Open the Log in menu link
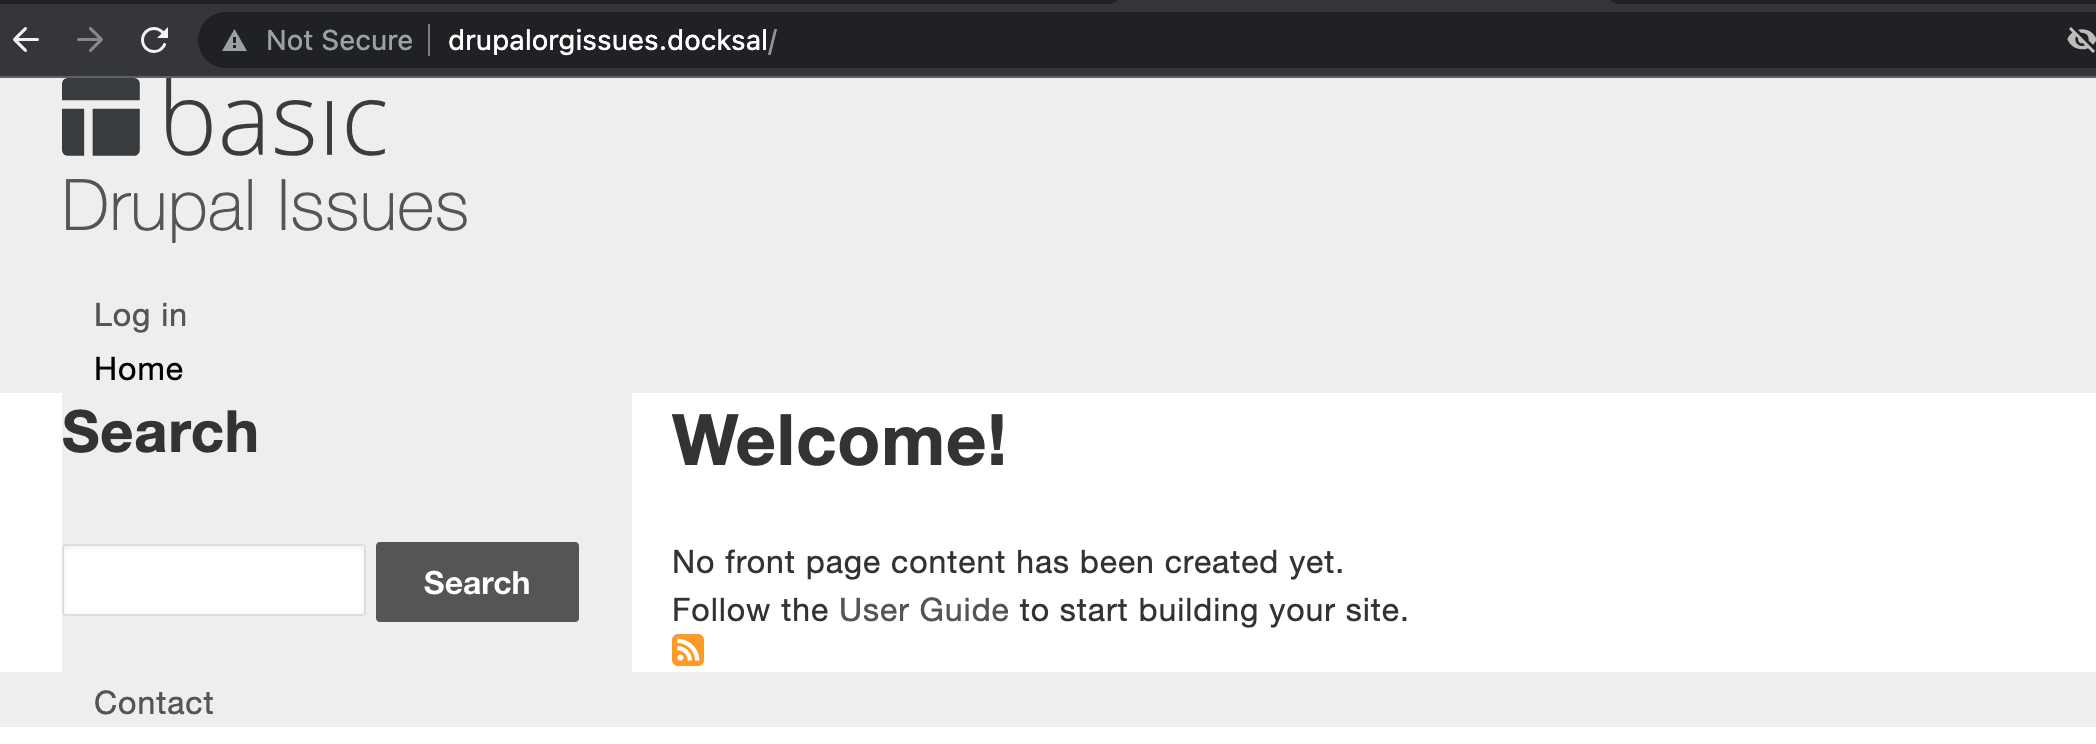 click(140, 315)
